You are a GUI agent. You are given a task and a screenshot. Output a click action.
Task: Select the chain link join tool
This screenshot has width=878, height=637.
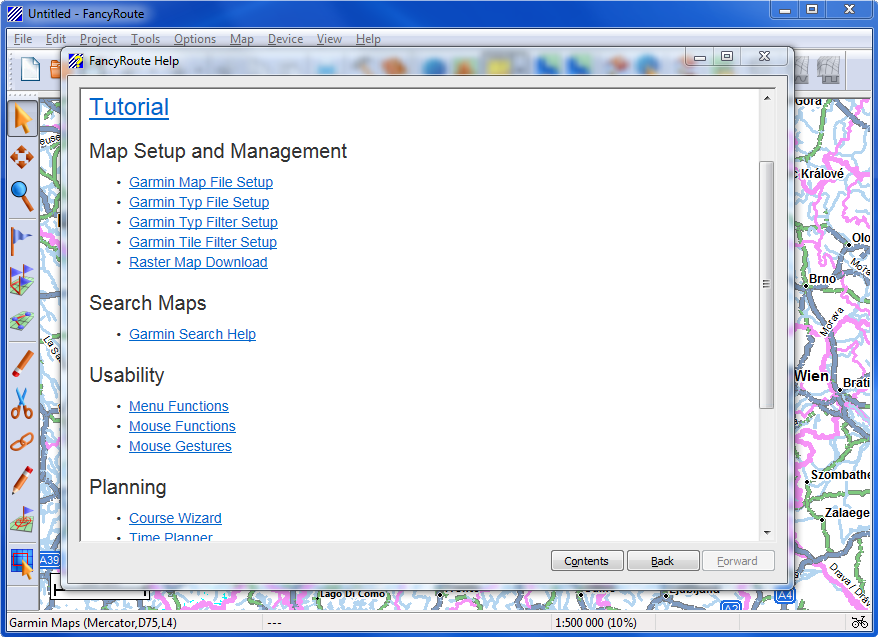point(22,442)
